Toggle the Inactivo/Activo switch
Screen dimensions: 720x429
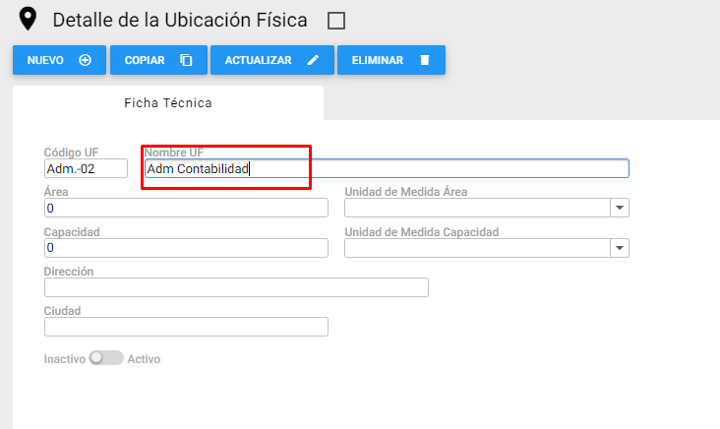[107, 358]
